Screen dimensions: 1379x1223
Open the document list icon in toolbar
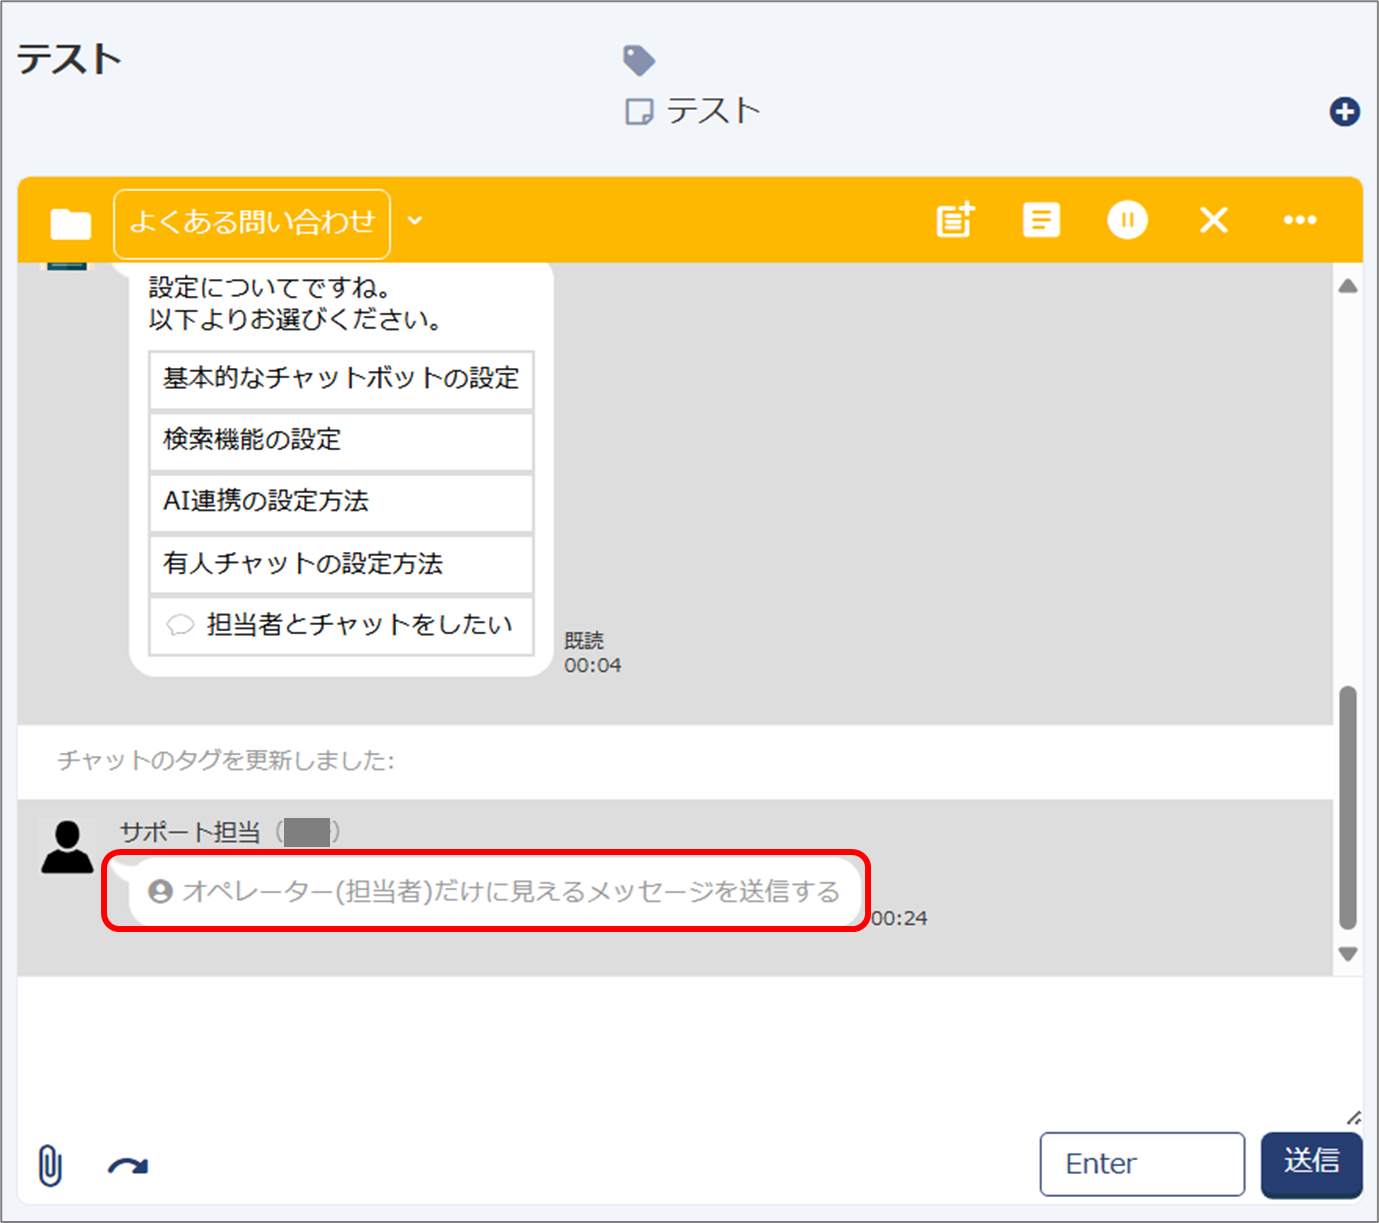coord(1041,220)
